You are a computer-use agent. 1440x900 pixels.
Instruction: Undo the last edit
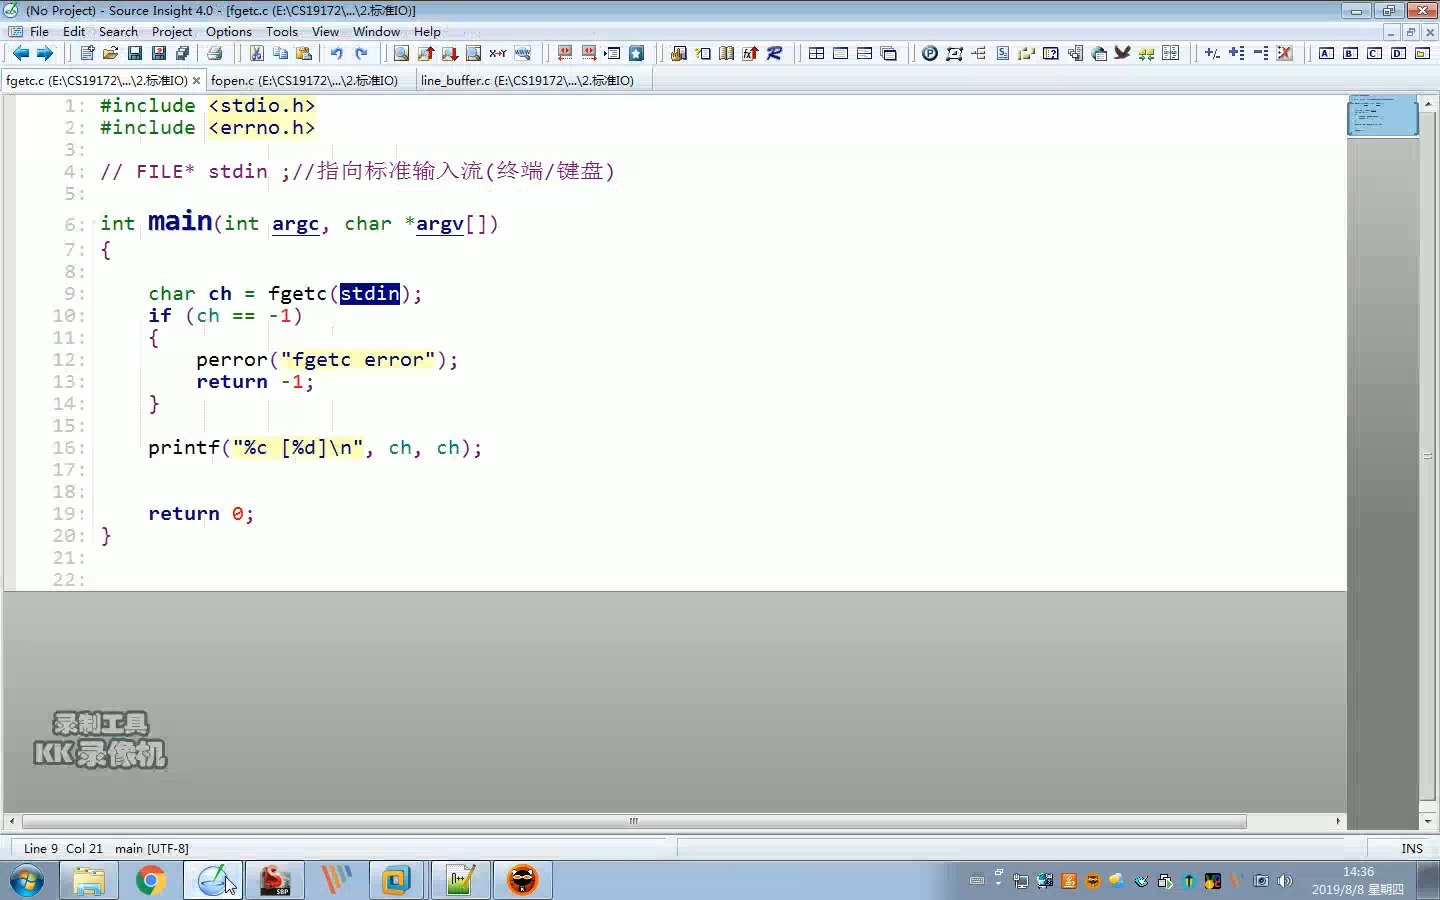pyautogui.click(x=337, y=54)
